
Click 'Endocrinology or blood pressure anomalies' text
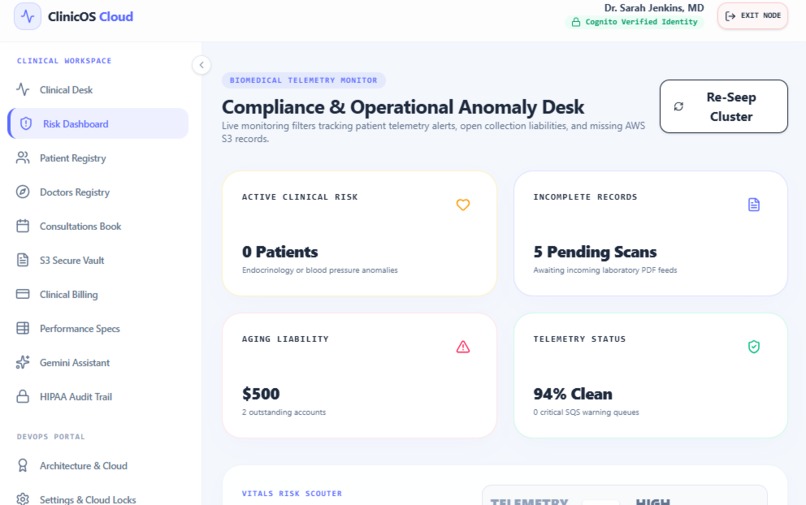click(320, 270)
